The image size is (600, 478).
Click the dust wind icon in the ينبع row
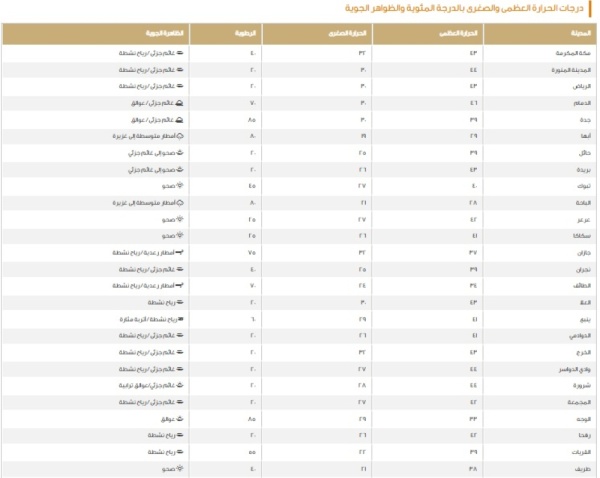(181, 319)
